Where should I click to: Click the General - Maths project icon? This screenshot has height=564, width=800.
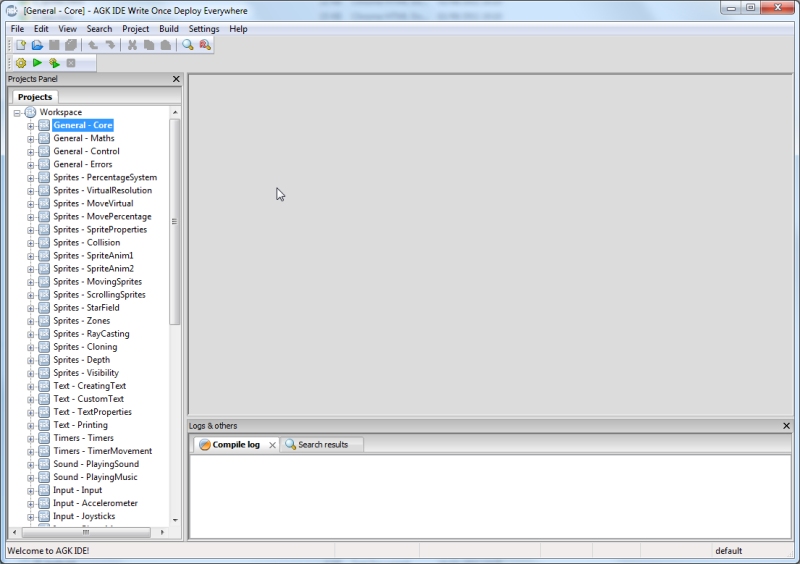(44, 138)
